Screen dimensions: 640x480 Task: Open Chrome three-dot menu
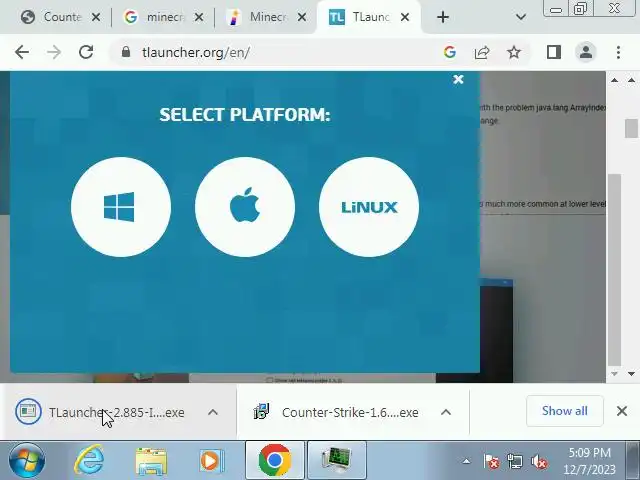(618, 52)
